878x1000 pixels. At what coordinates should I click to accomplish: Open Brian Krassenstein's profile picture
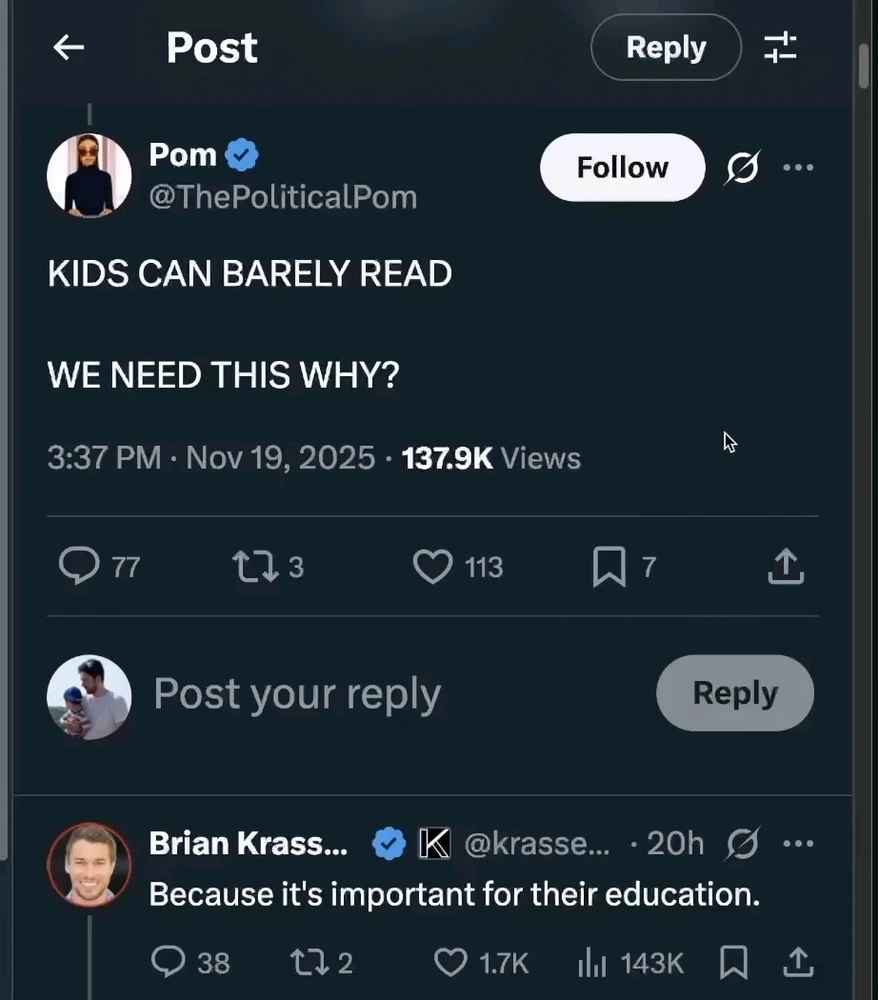[89, 864]
